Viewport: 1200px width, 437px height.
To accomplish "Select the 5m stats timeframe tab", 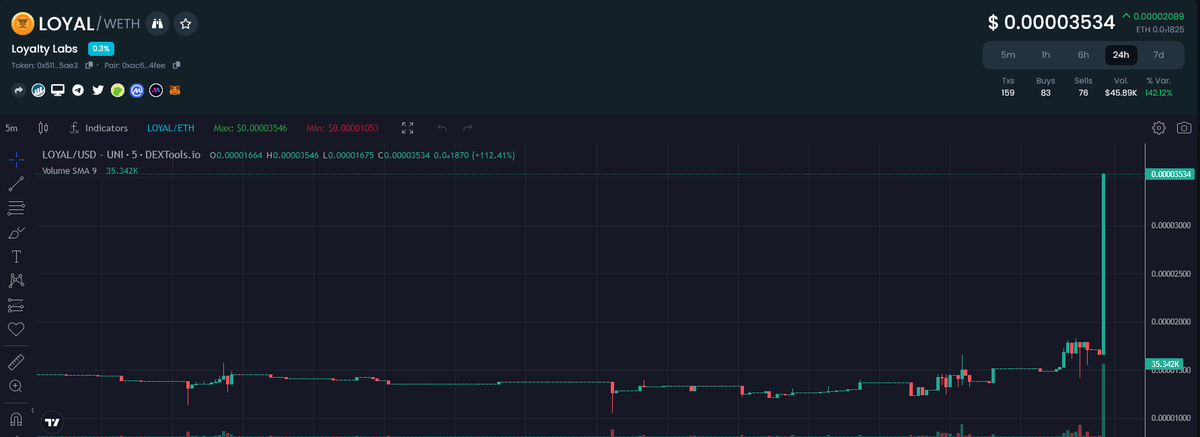I will pyautogui.click(x=1008, y=55).
